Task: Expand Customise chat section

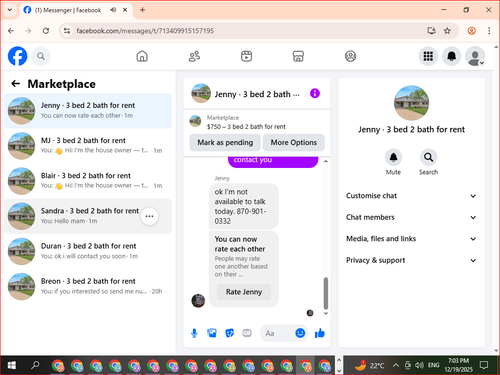Action: coord(411,196)
